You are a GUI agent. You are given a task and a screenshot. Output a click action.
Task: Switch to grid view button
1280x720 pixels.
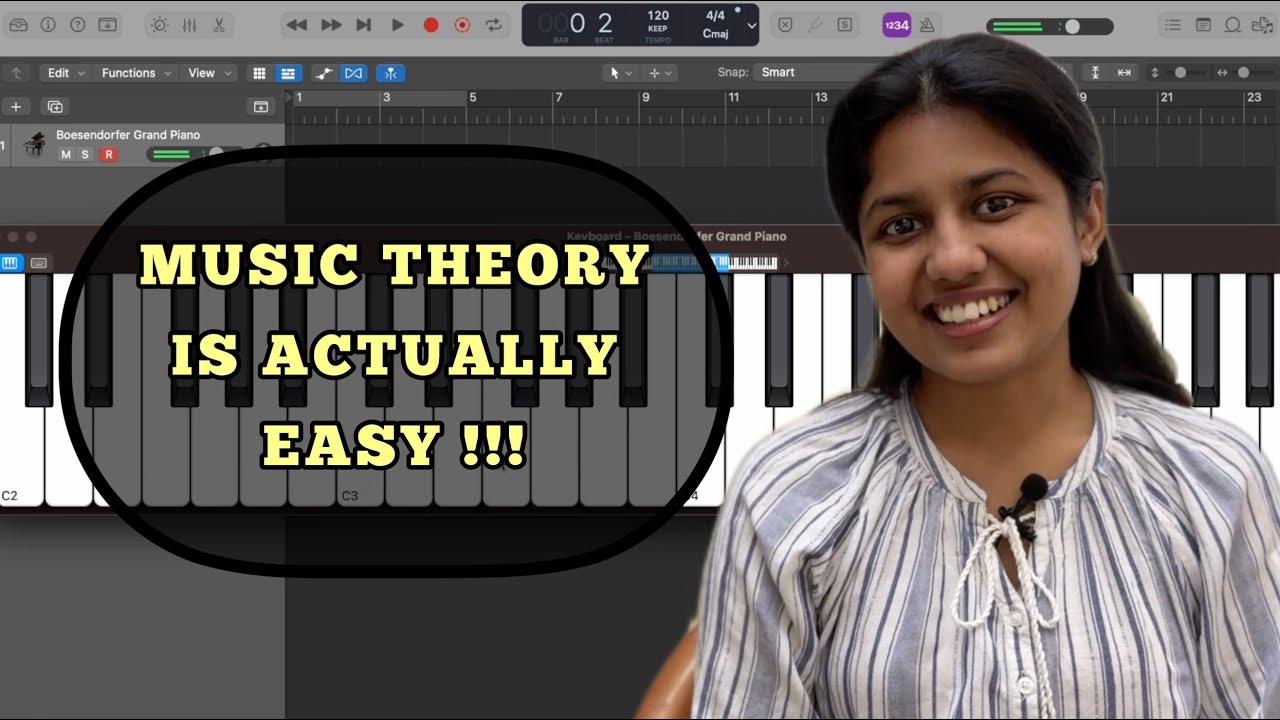pyautogui.click(x=259, y=73)
